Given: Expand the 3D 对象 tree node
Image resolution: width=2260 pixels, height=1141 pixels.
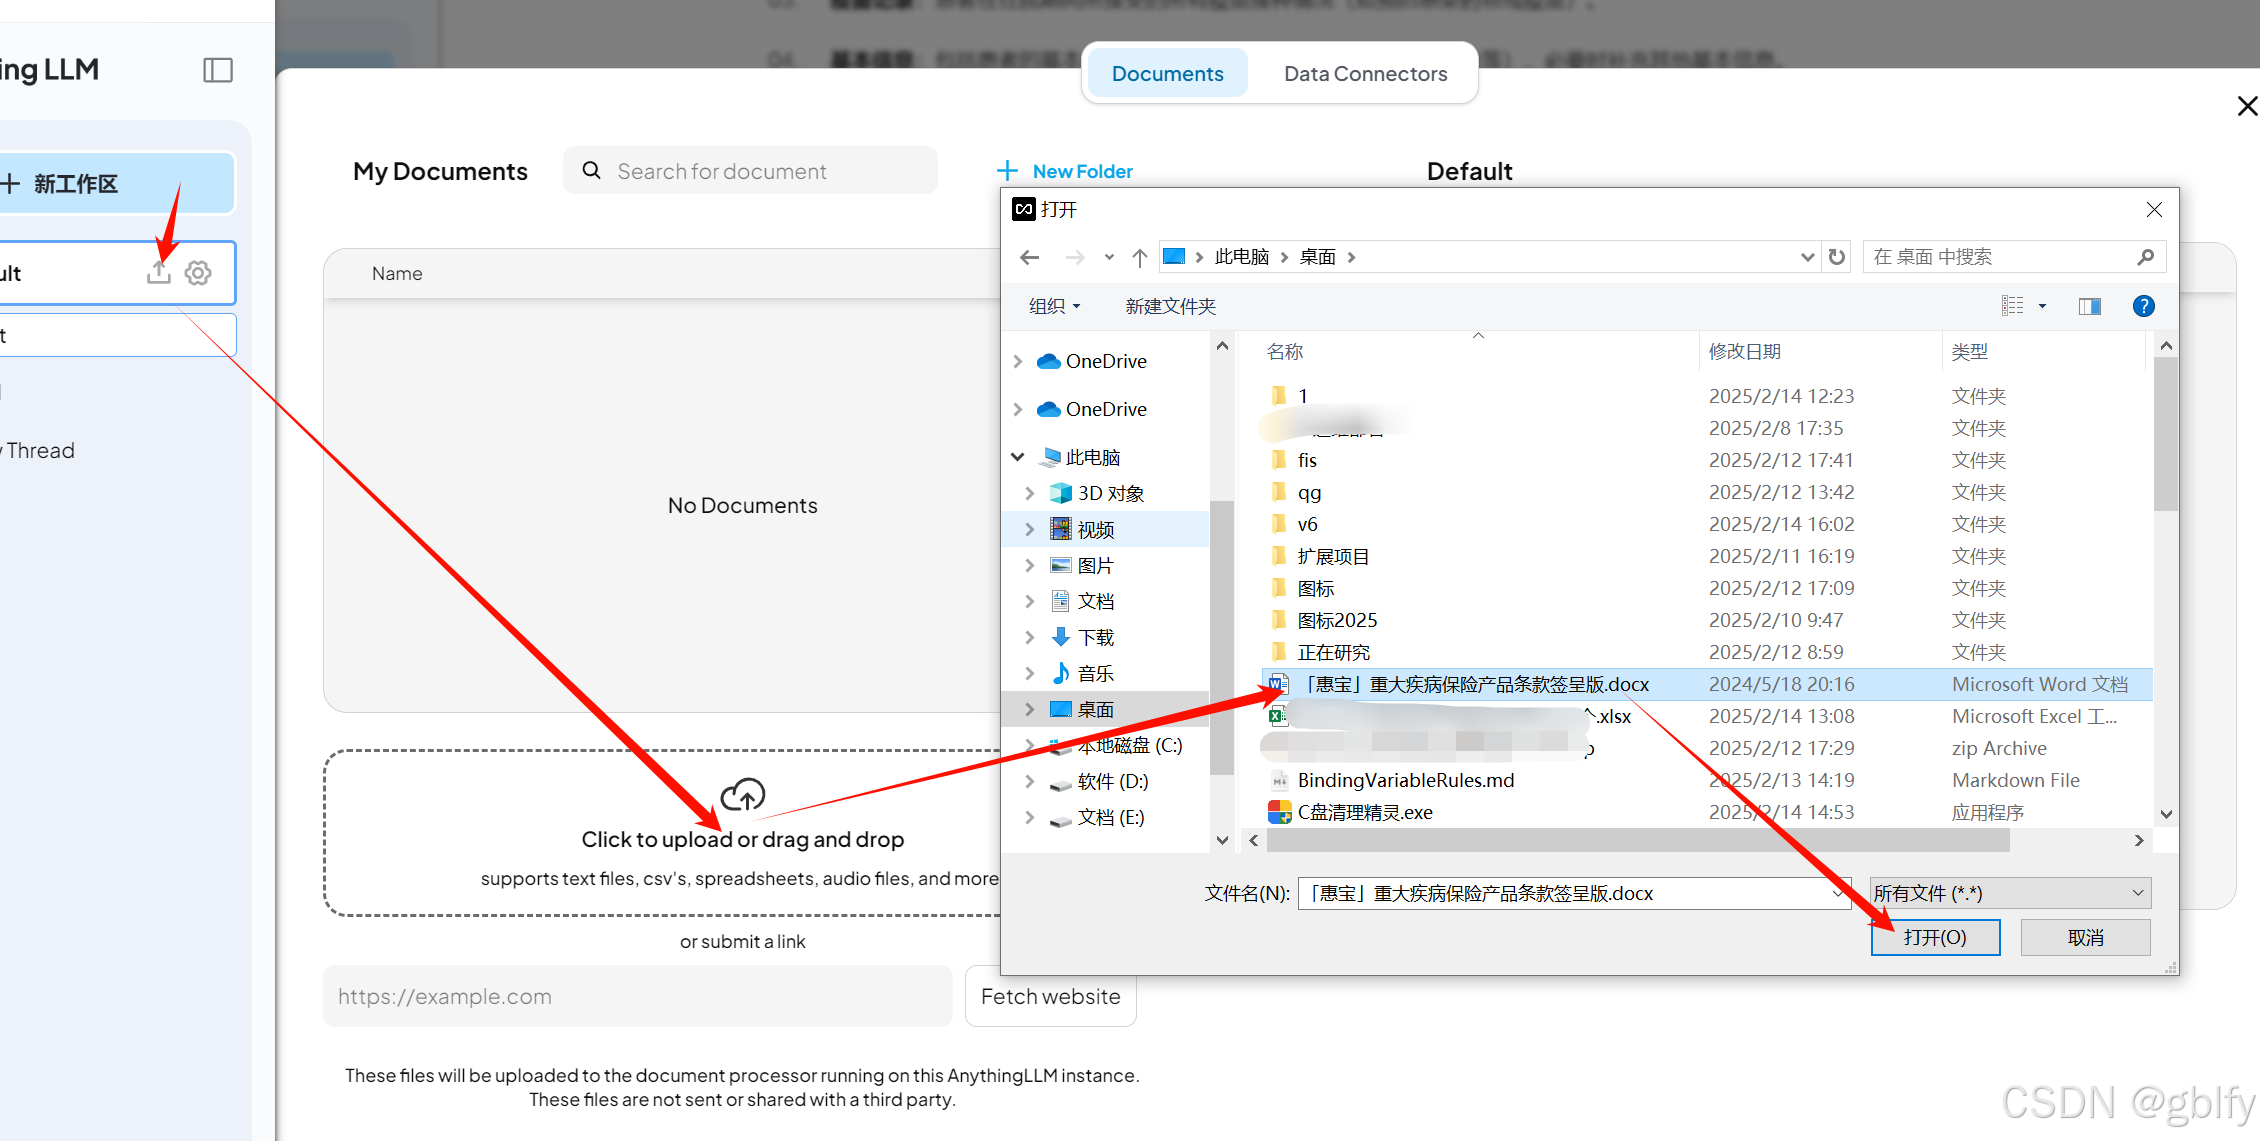Looking at the screenshot, I should (1029, 493).
